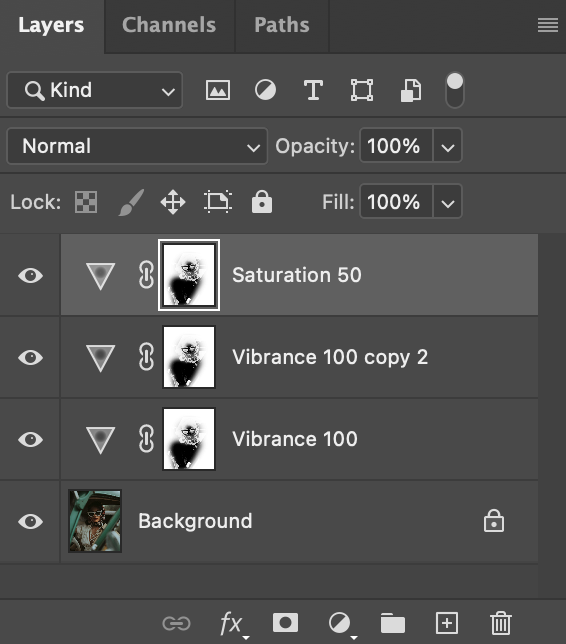Toggle mask link on Vibrance 100 layer
The image size is (566, 644).
pyautogui.click(x=146, y=439)
